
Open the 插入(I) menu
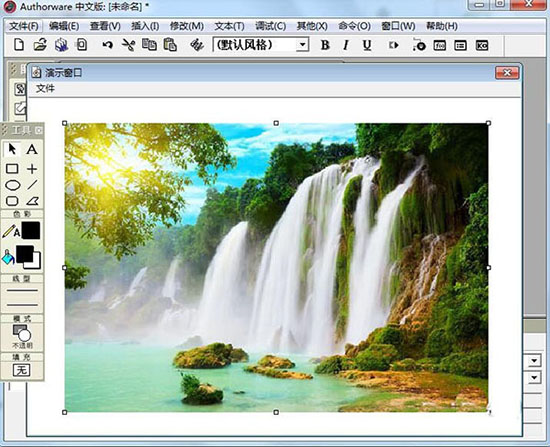click(145, 26)
